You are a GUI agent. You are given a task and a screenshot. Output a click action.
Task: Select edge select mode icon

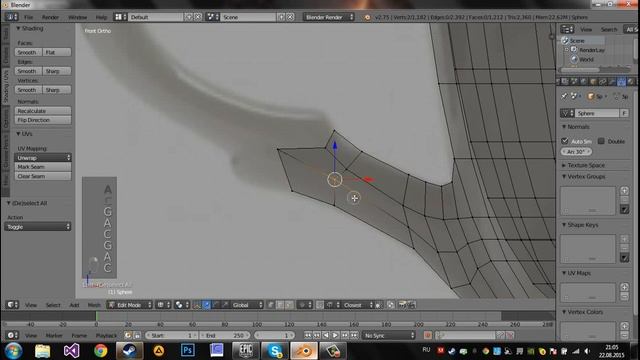(280, 305)
